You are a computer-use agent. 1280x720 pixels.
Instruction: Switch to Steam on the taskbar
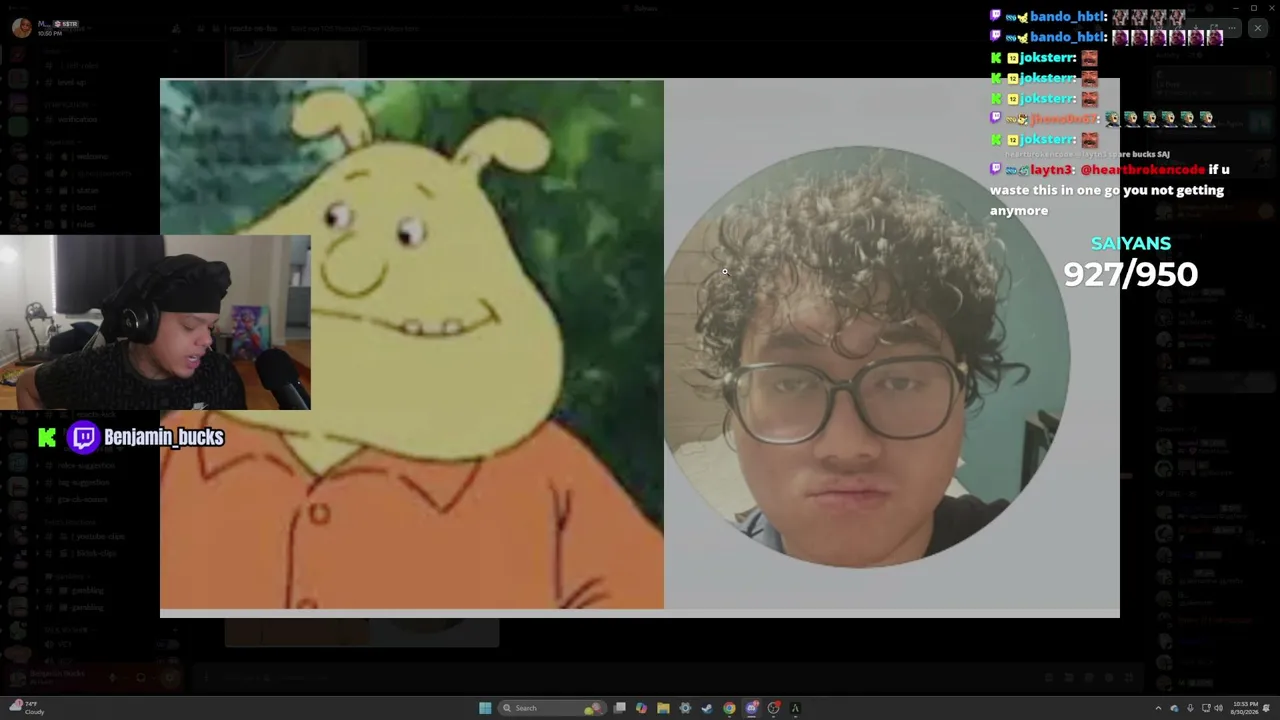pyautogui.click(x=707, y=708)
